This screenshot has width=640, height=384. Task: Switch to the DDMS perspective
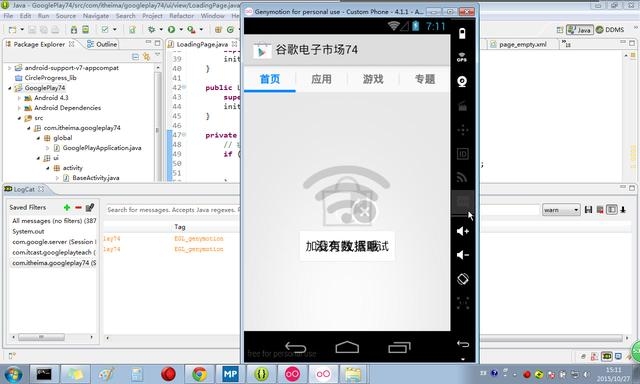pyautogui.click(x=610, y=30)
